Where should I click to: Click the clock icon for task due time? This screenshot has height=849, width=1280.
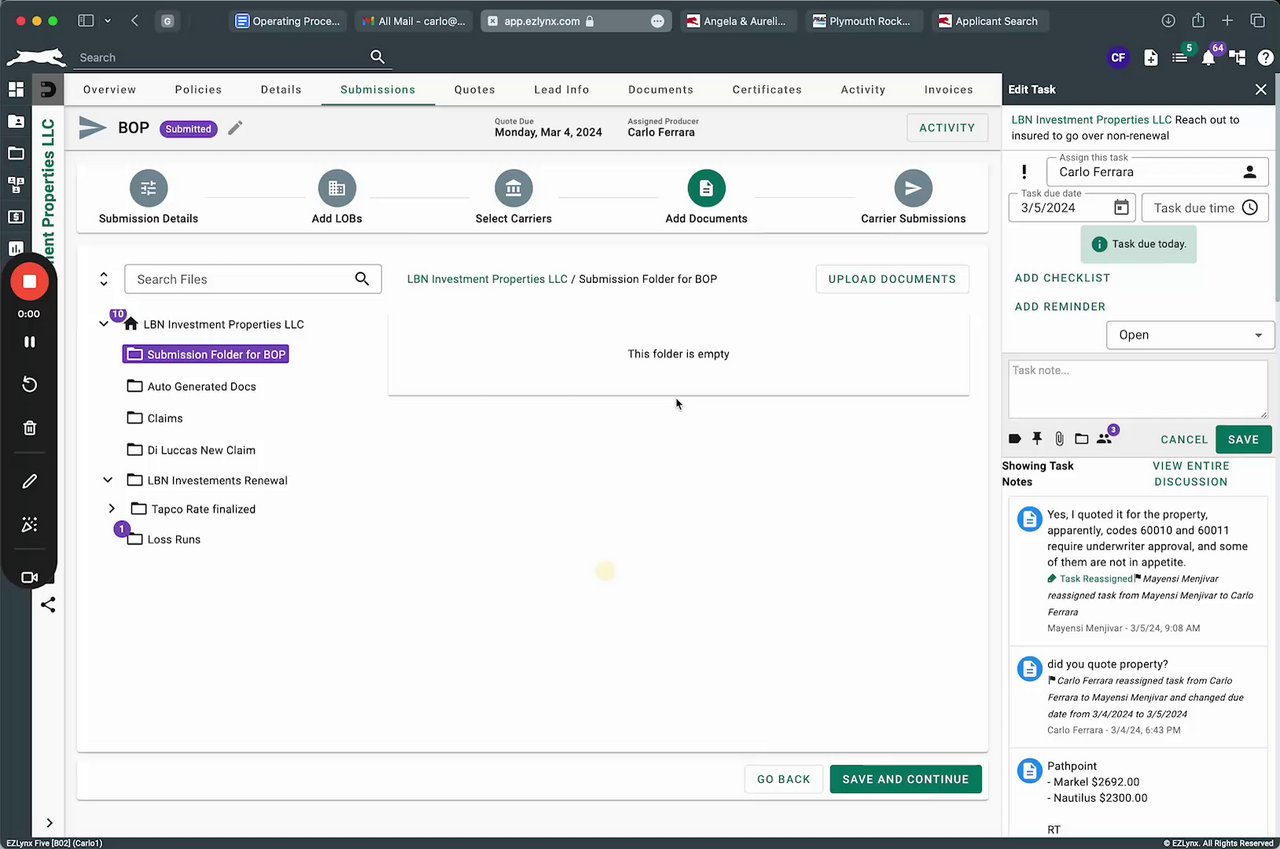pos(1250,208)
